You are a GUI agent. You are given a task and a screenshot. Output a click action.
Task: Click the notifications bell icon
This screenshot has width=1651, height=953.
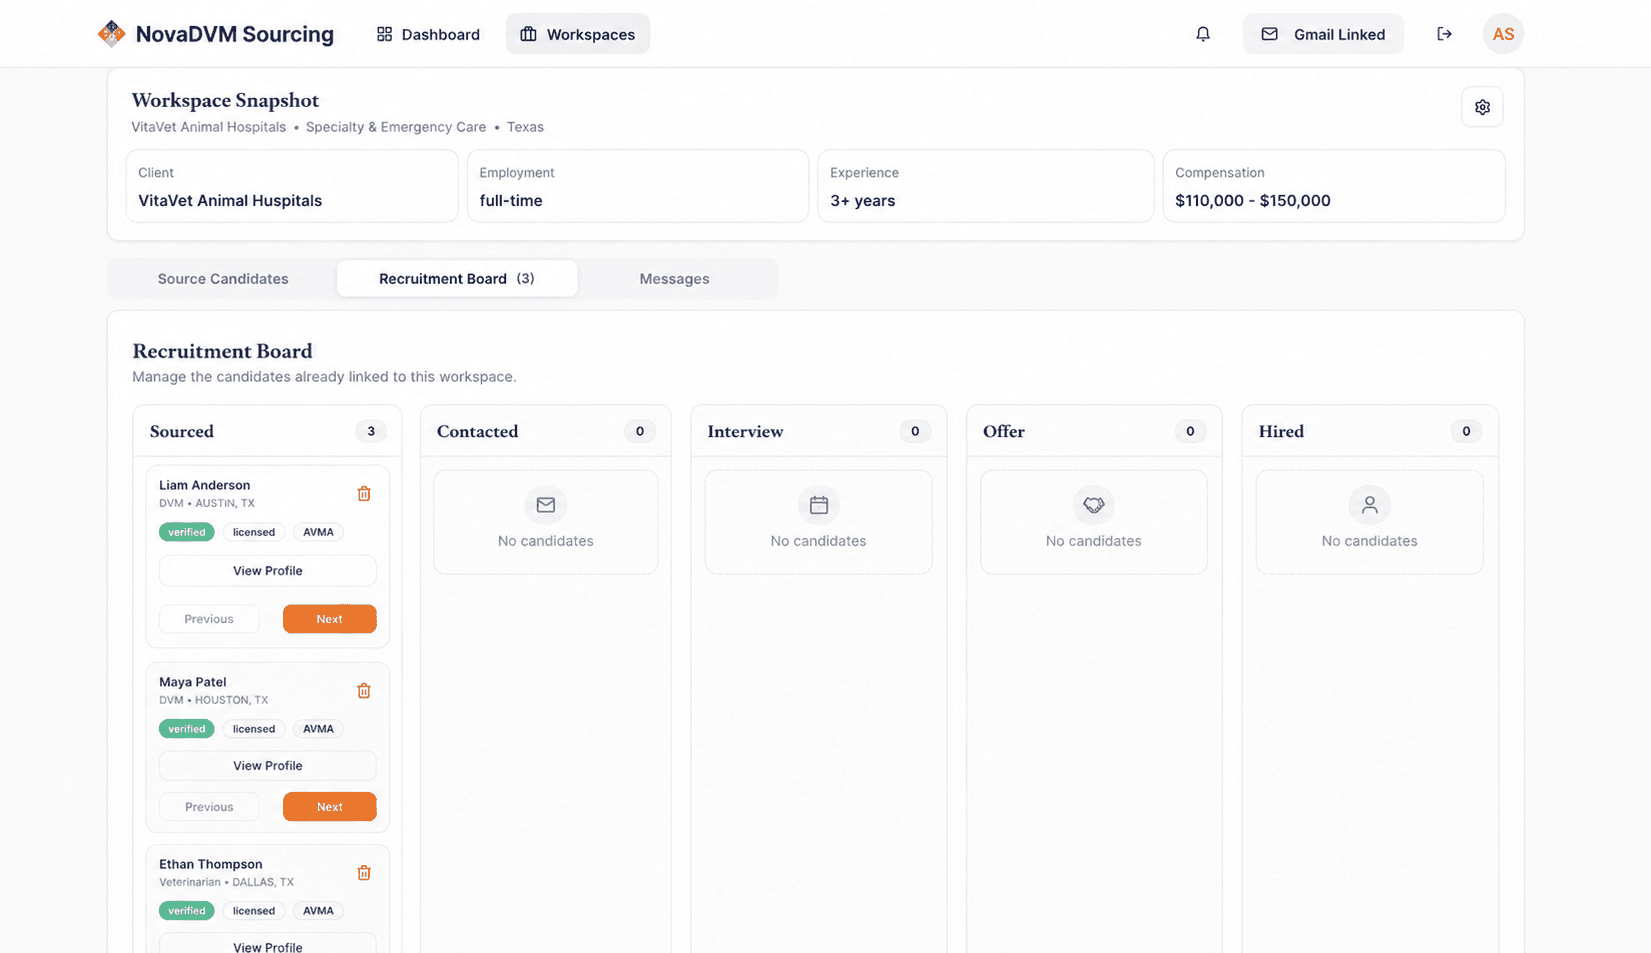[x=1203, y=34]
